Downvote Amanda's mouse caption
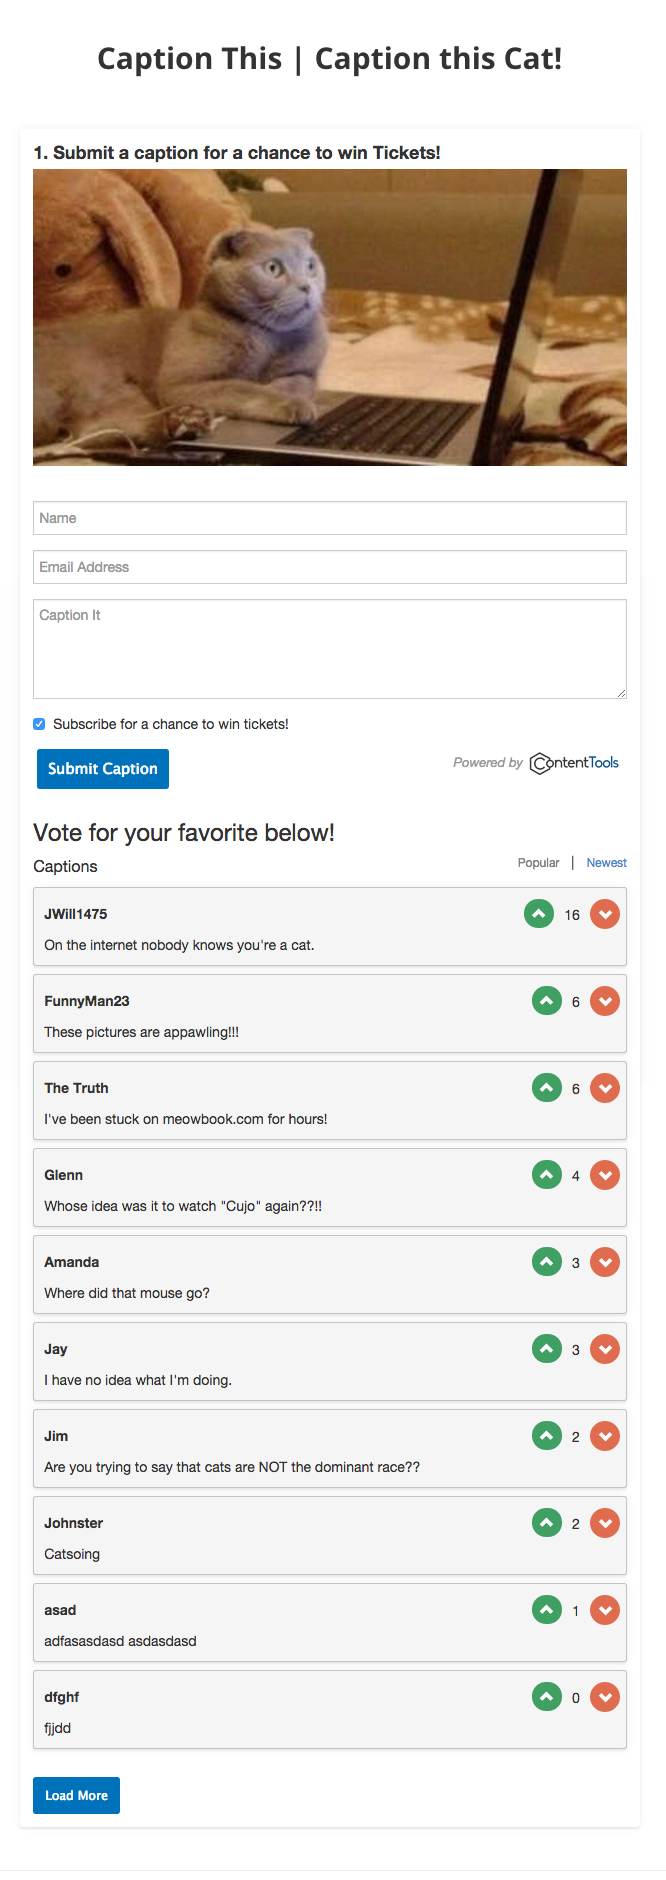Image resolution: width=666 pixels, height=1880 pixels. (605, 1262)
